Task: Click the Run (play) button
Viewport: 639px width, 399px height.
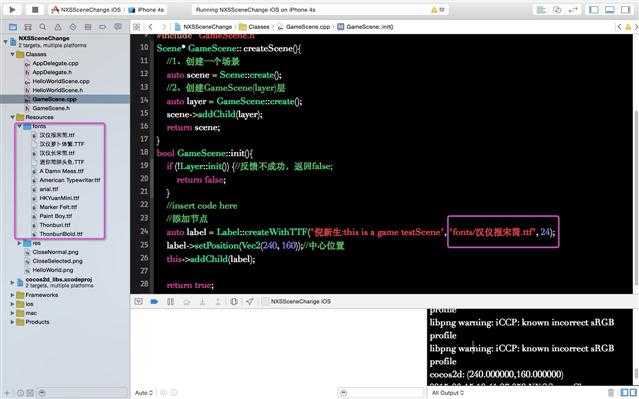Action: click(13, 9)
